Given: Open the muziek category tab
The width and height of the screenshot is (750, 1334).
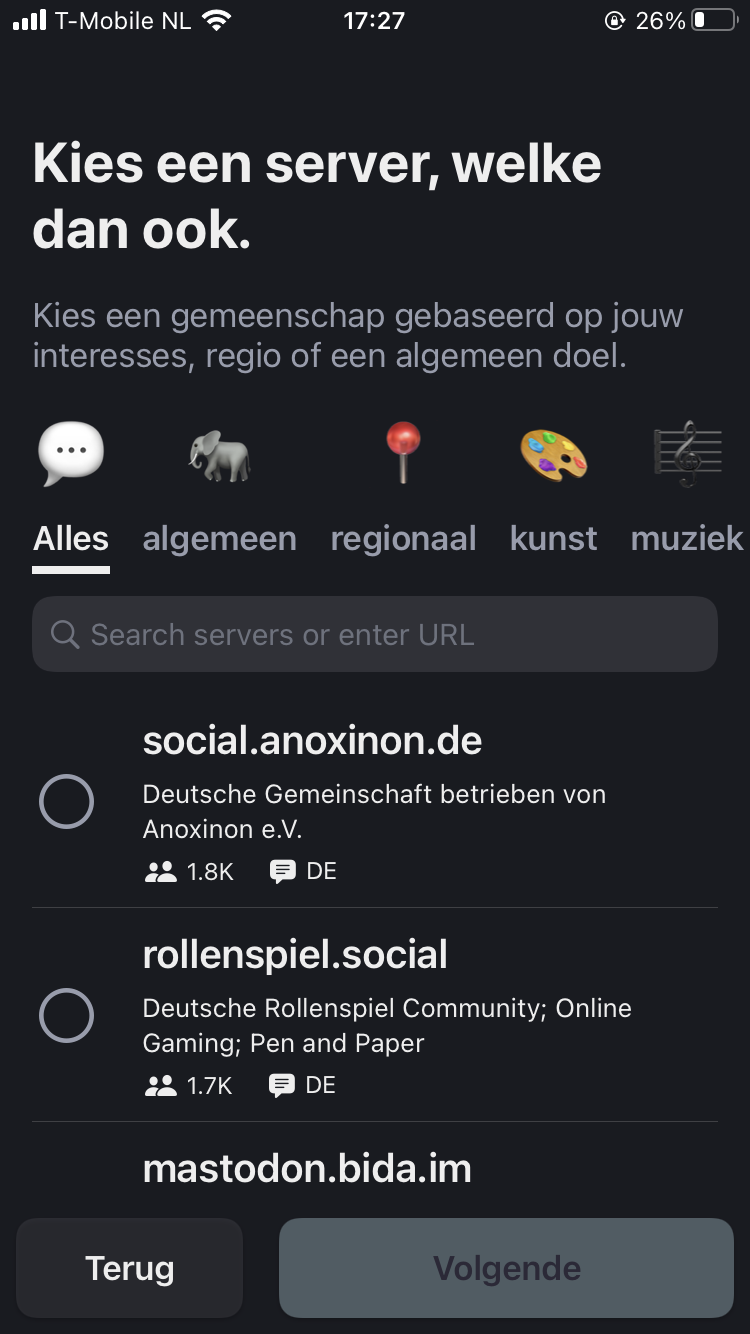Looking at the screenshot, I should pyautogui.click(x=687, y=539).
